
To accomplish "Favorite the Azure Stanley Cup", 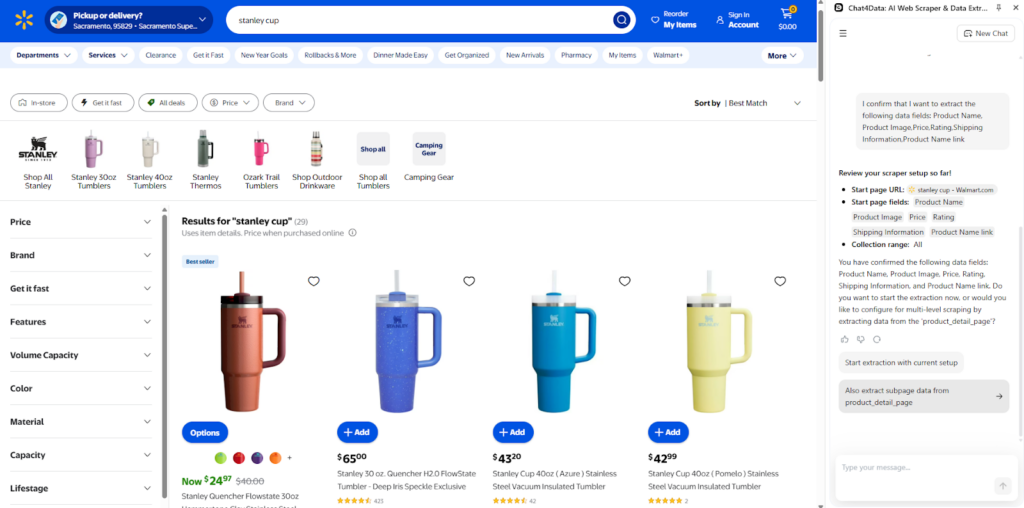I will (624, 281).
